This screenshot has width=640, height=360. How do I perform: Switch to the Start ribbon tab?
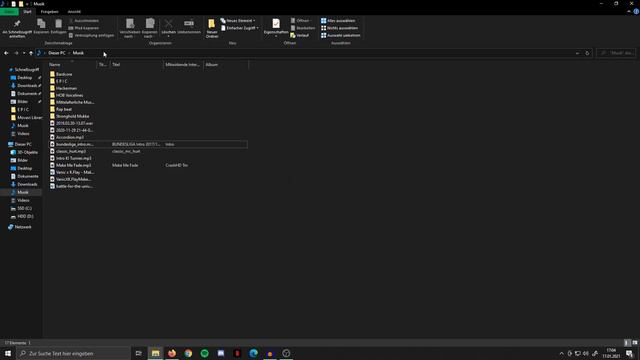click(27, 11)
